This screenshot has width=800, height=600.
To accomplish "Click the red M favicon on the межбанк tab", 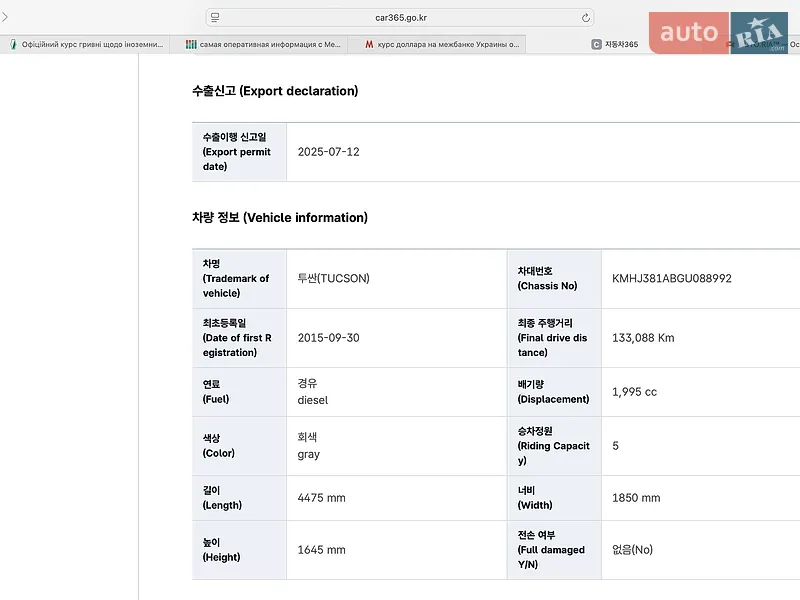I will 369,44.
